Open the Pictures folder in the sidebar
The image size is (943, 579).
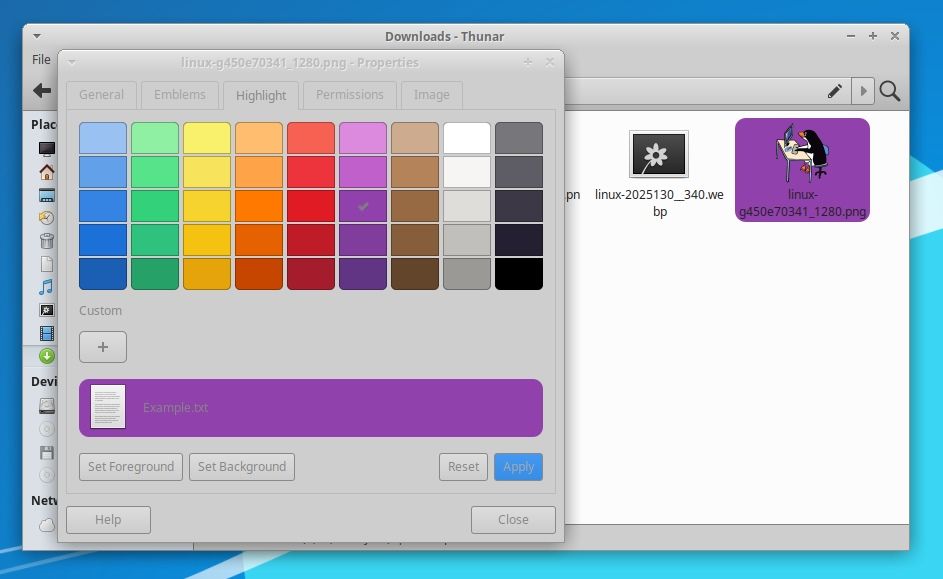point(46,309)
